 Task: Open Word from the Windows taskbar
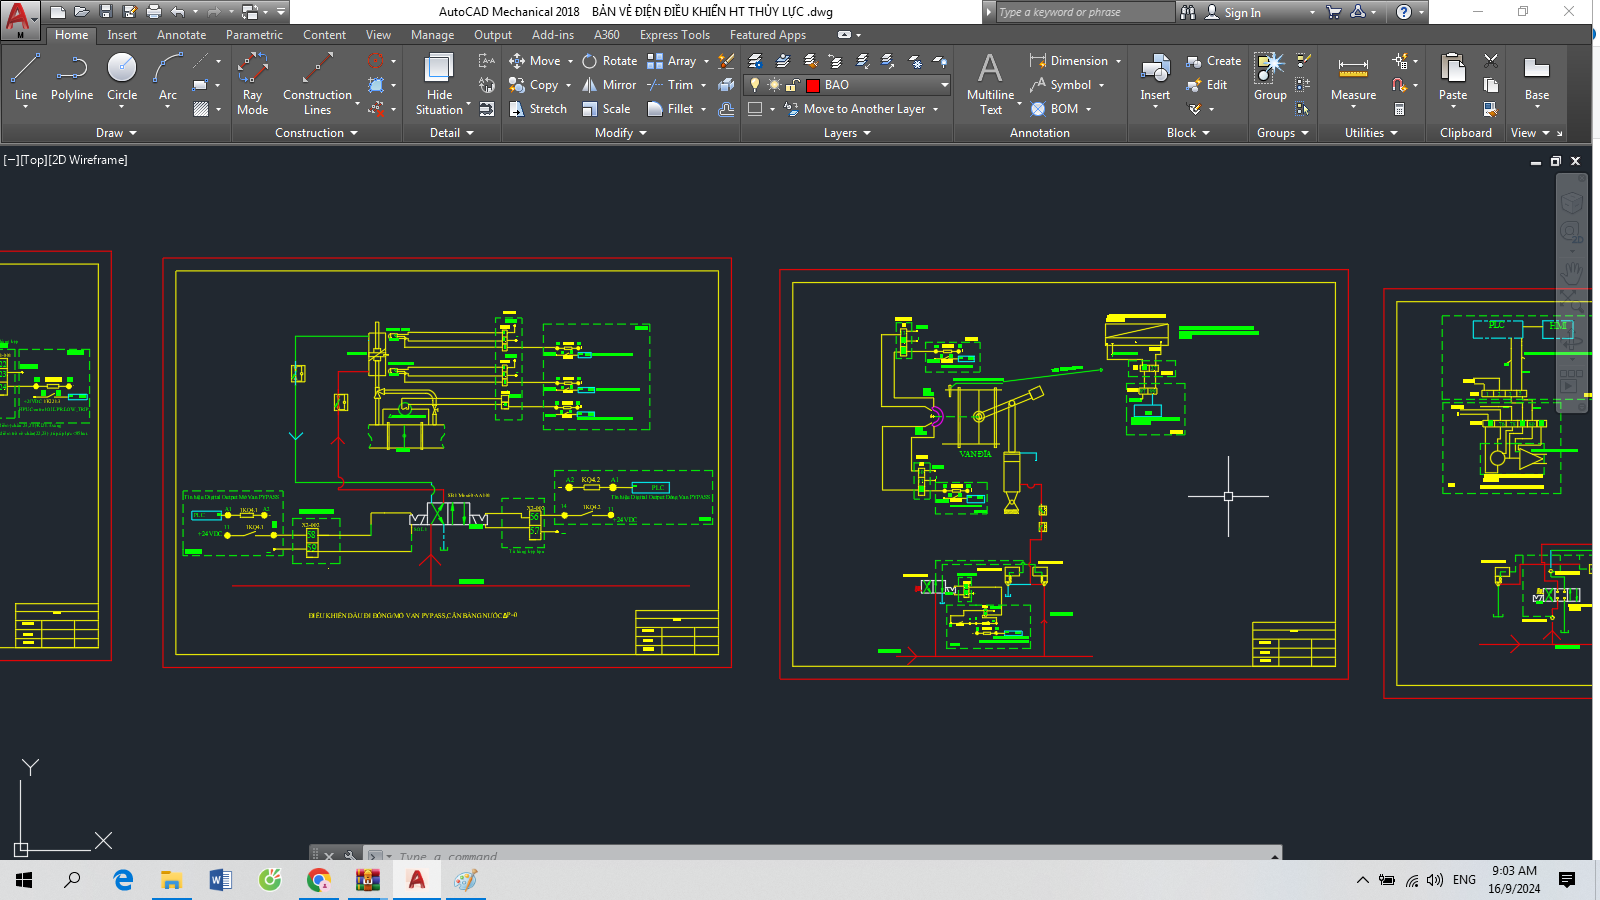pos(220,880)
